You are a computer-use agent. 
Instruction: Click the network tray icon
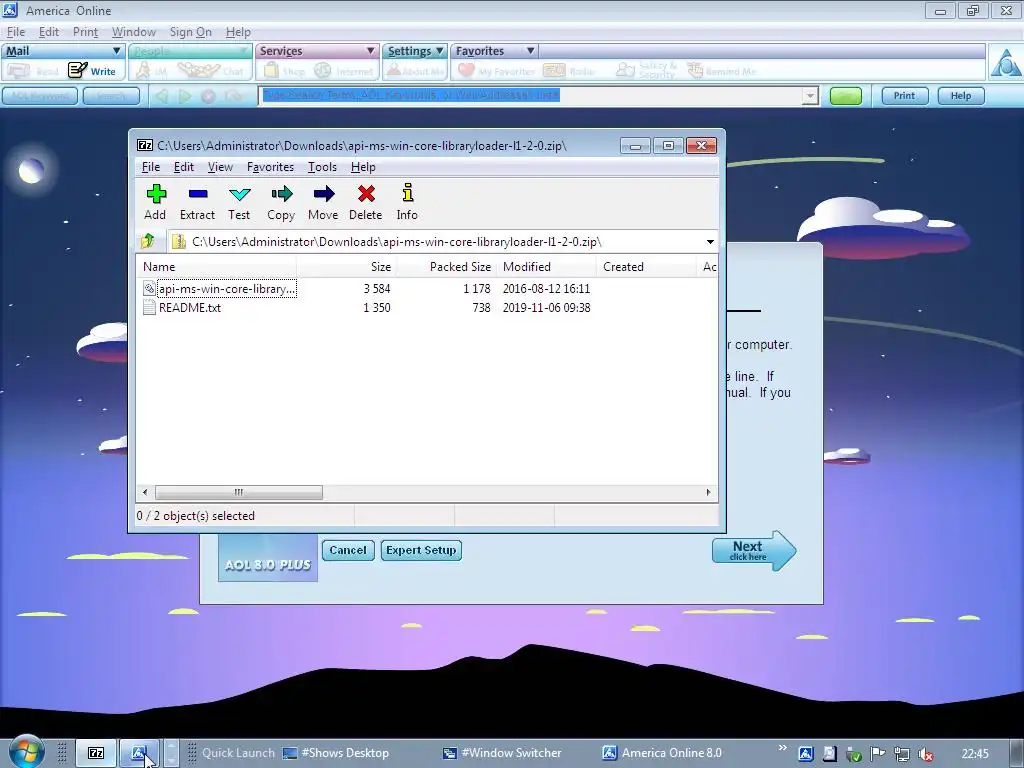(902, 754)
